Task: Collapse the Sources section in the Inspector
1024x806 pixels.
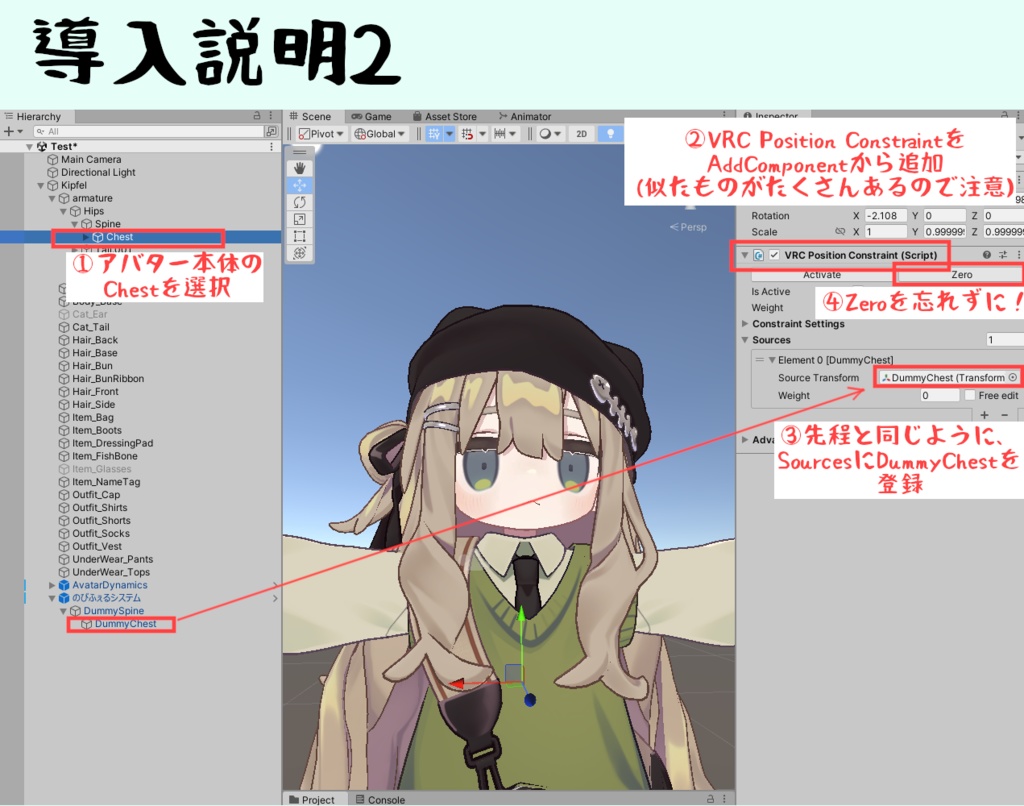Action: 744,340
